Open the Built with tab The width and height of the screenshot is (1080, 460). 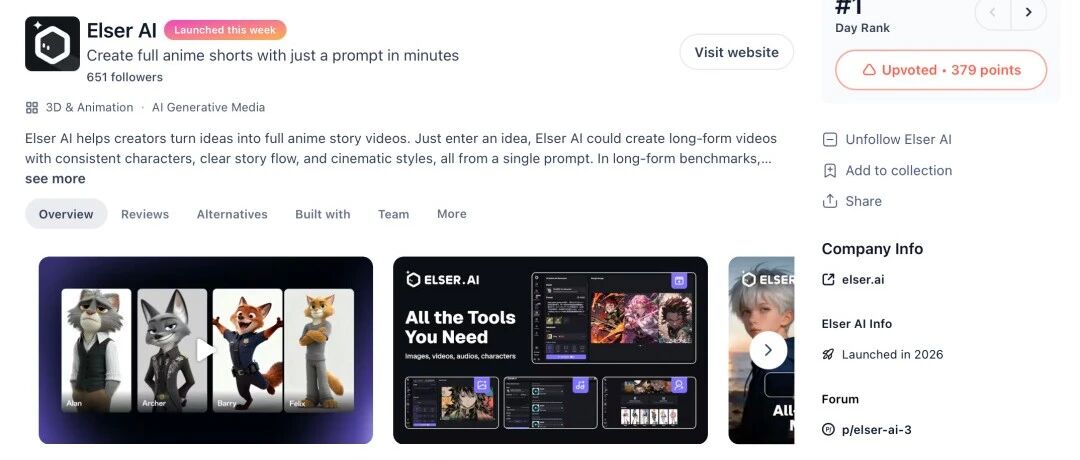[323, 214]
